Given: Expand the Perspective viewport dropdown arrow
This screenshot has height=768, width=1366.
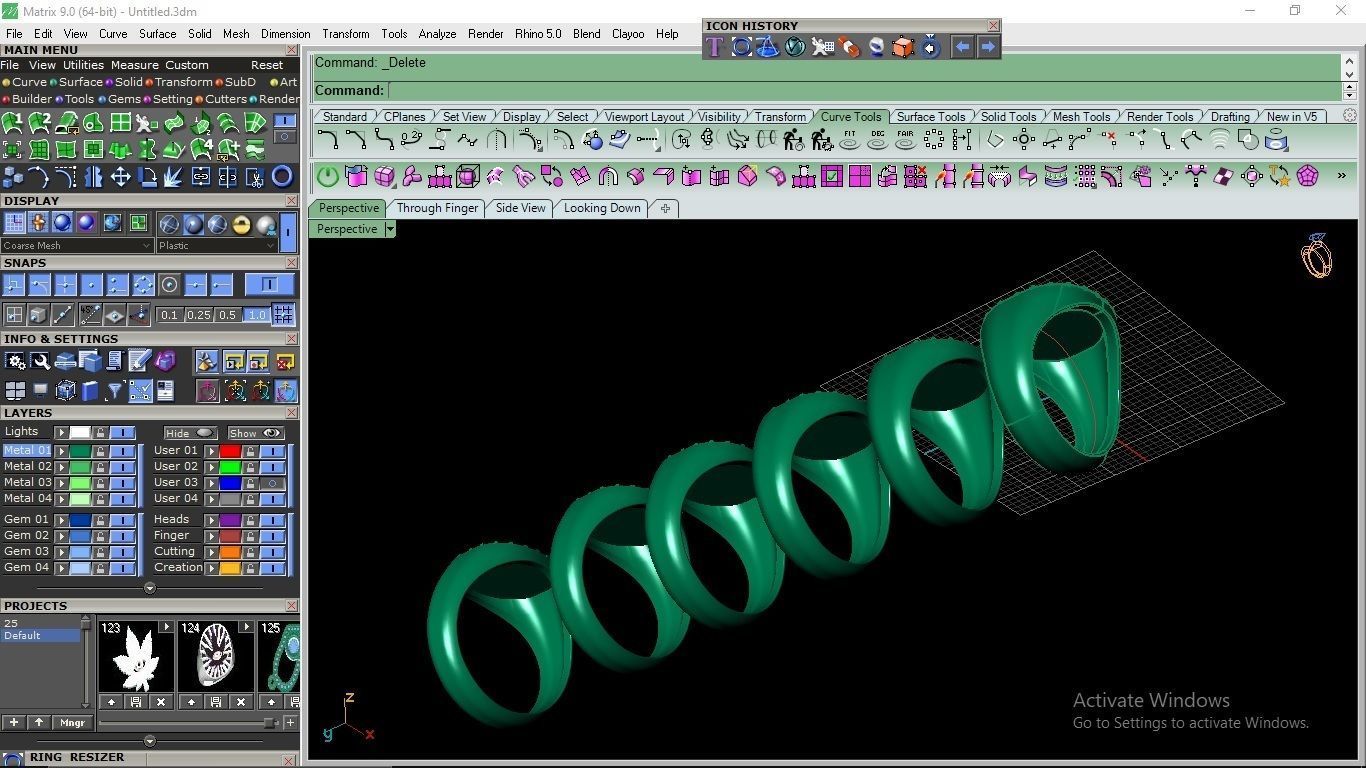Looking at the screenshot, I should click(390, 229).
